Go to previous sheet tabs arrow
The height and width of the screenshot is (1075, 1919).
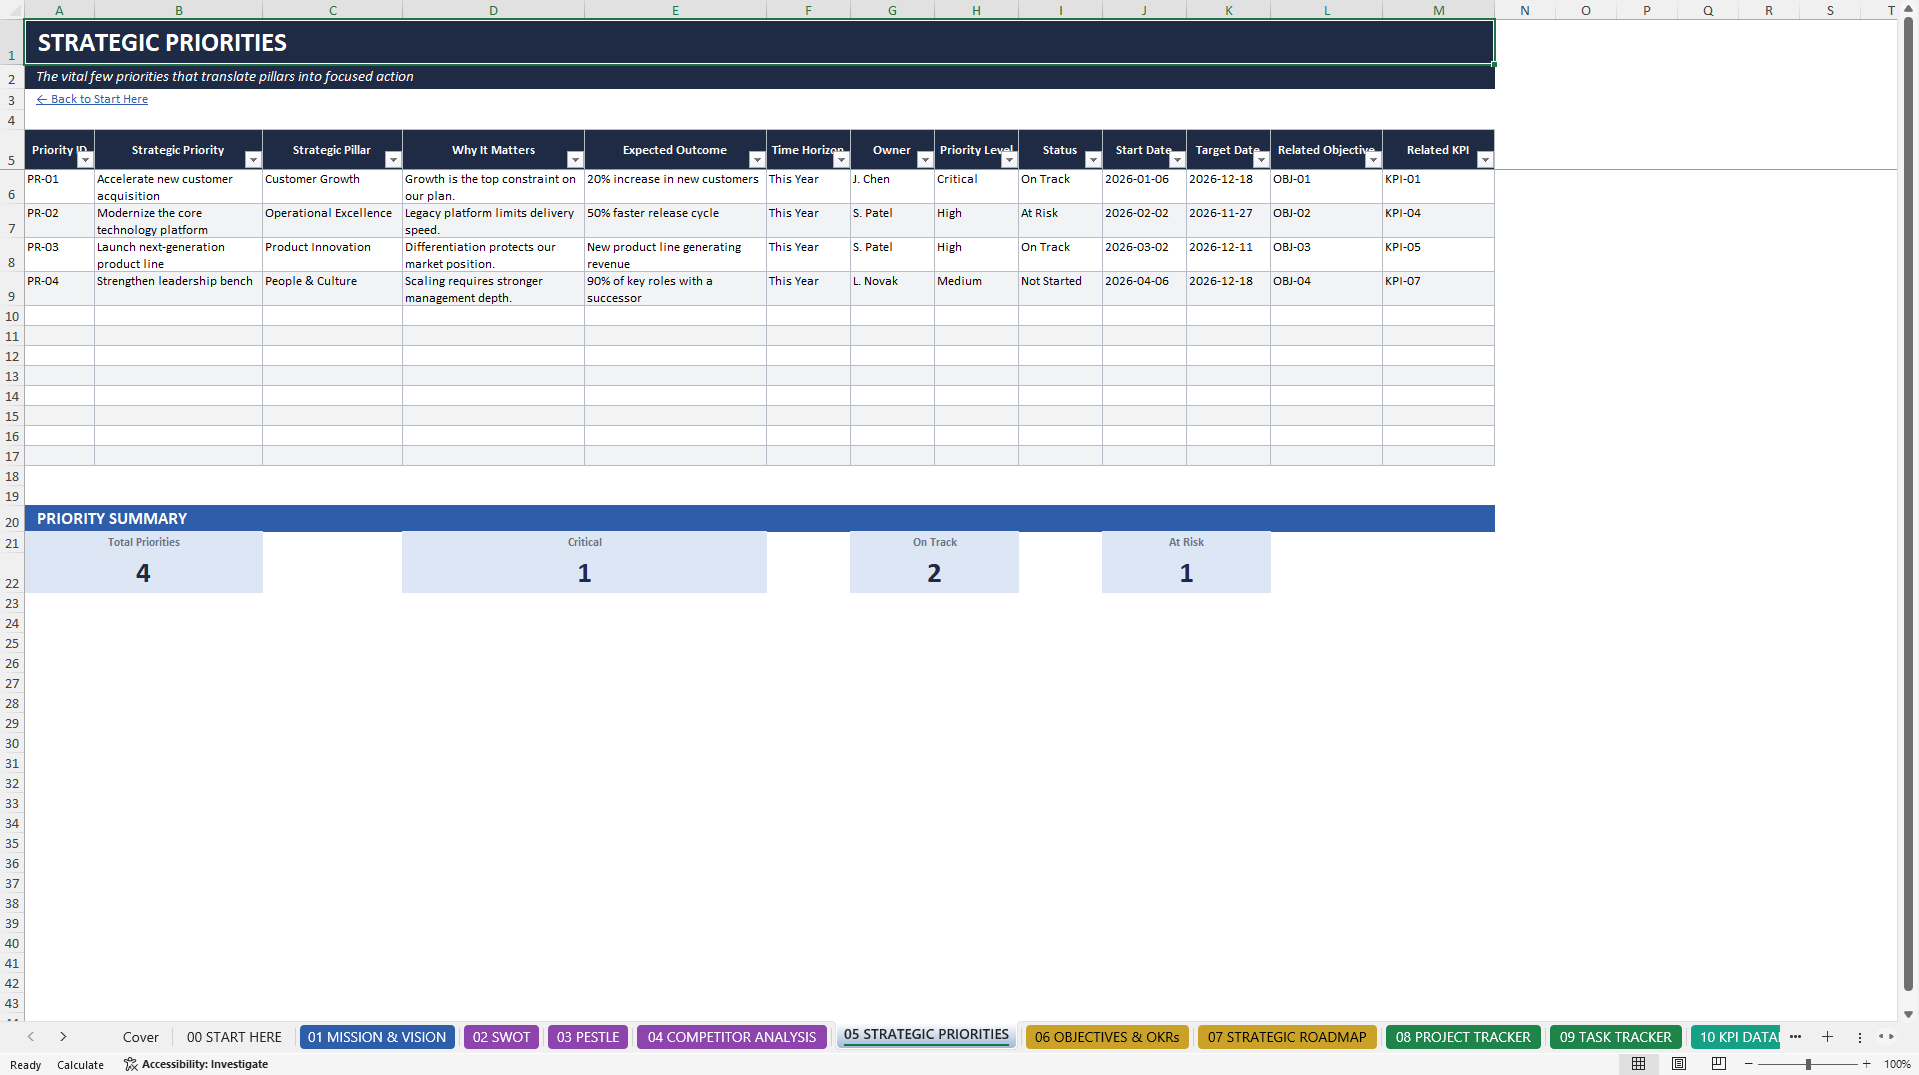(x=31, y=1037)
